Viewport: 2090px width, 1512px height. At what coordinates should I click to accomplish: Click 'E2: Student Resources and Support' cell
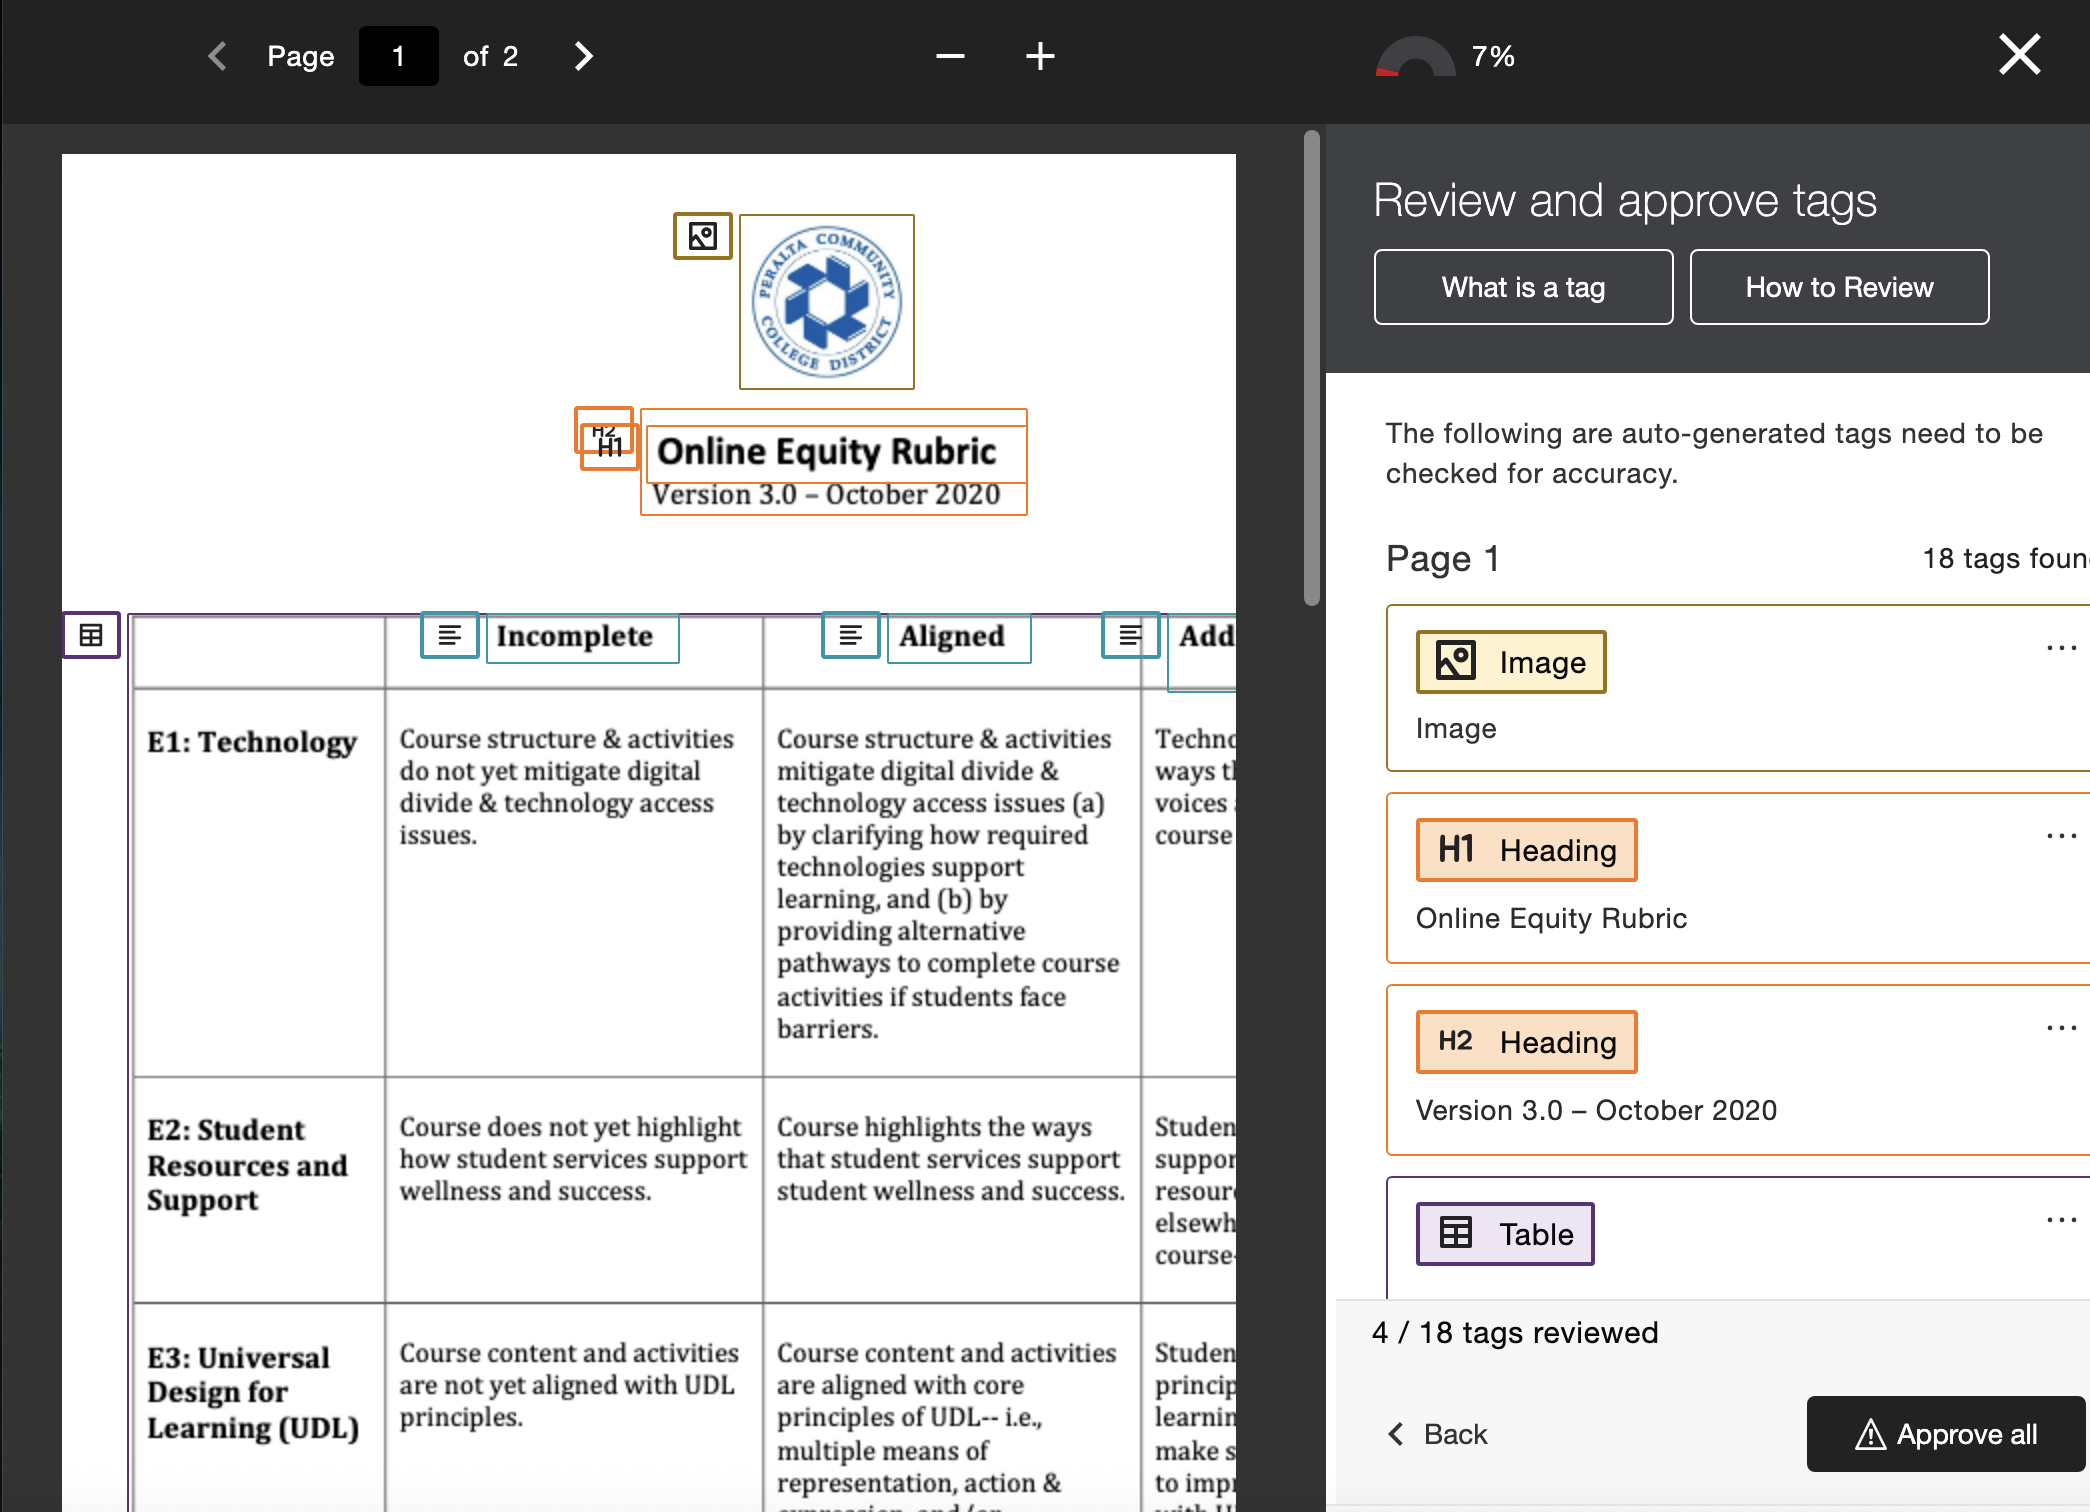(x=247, y=1165)
